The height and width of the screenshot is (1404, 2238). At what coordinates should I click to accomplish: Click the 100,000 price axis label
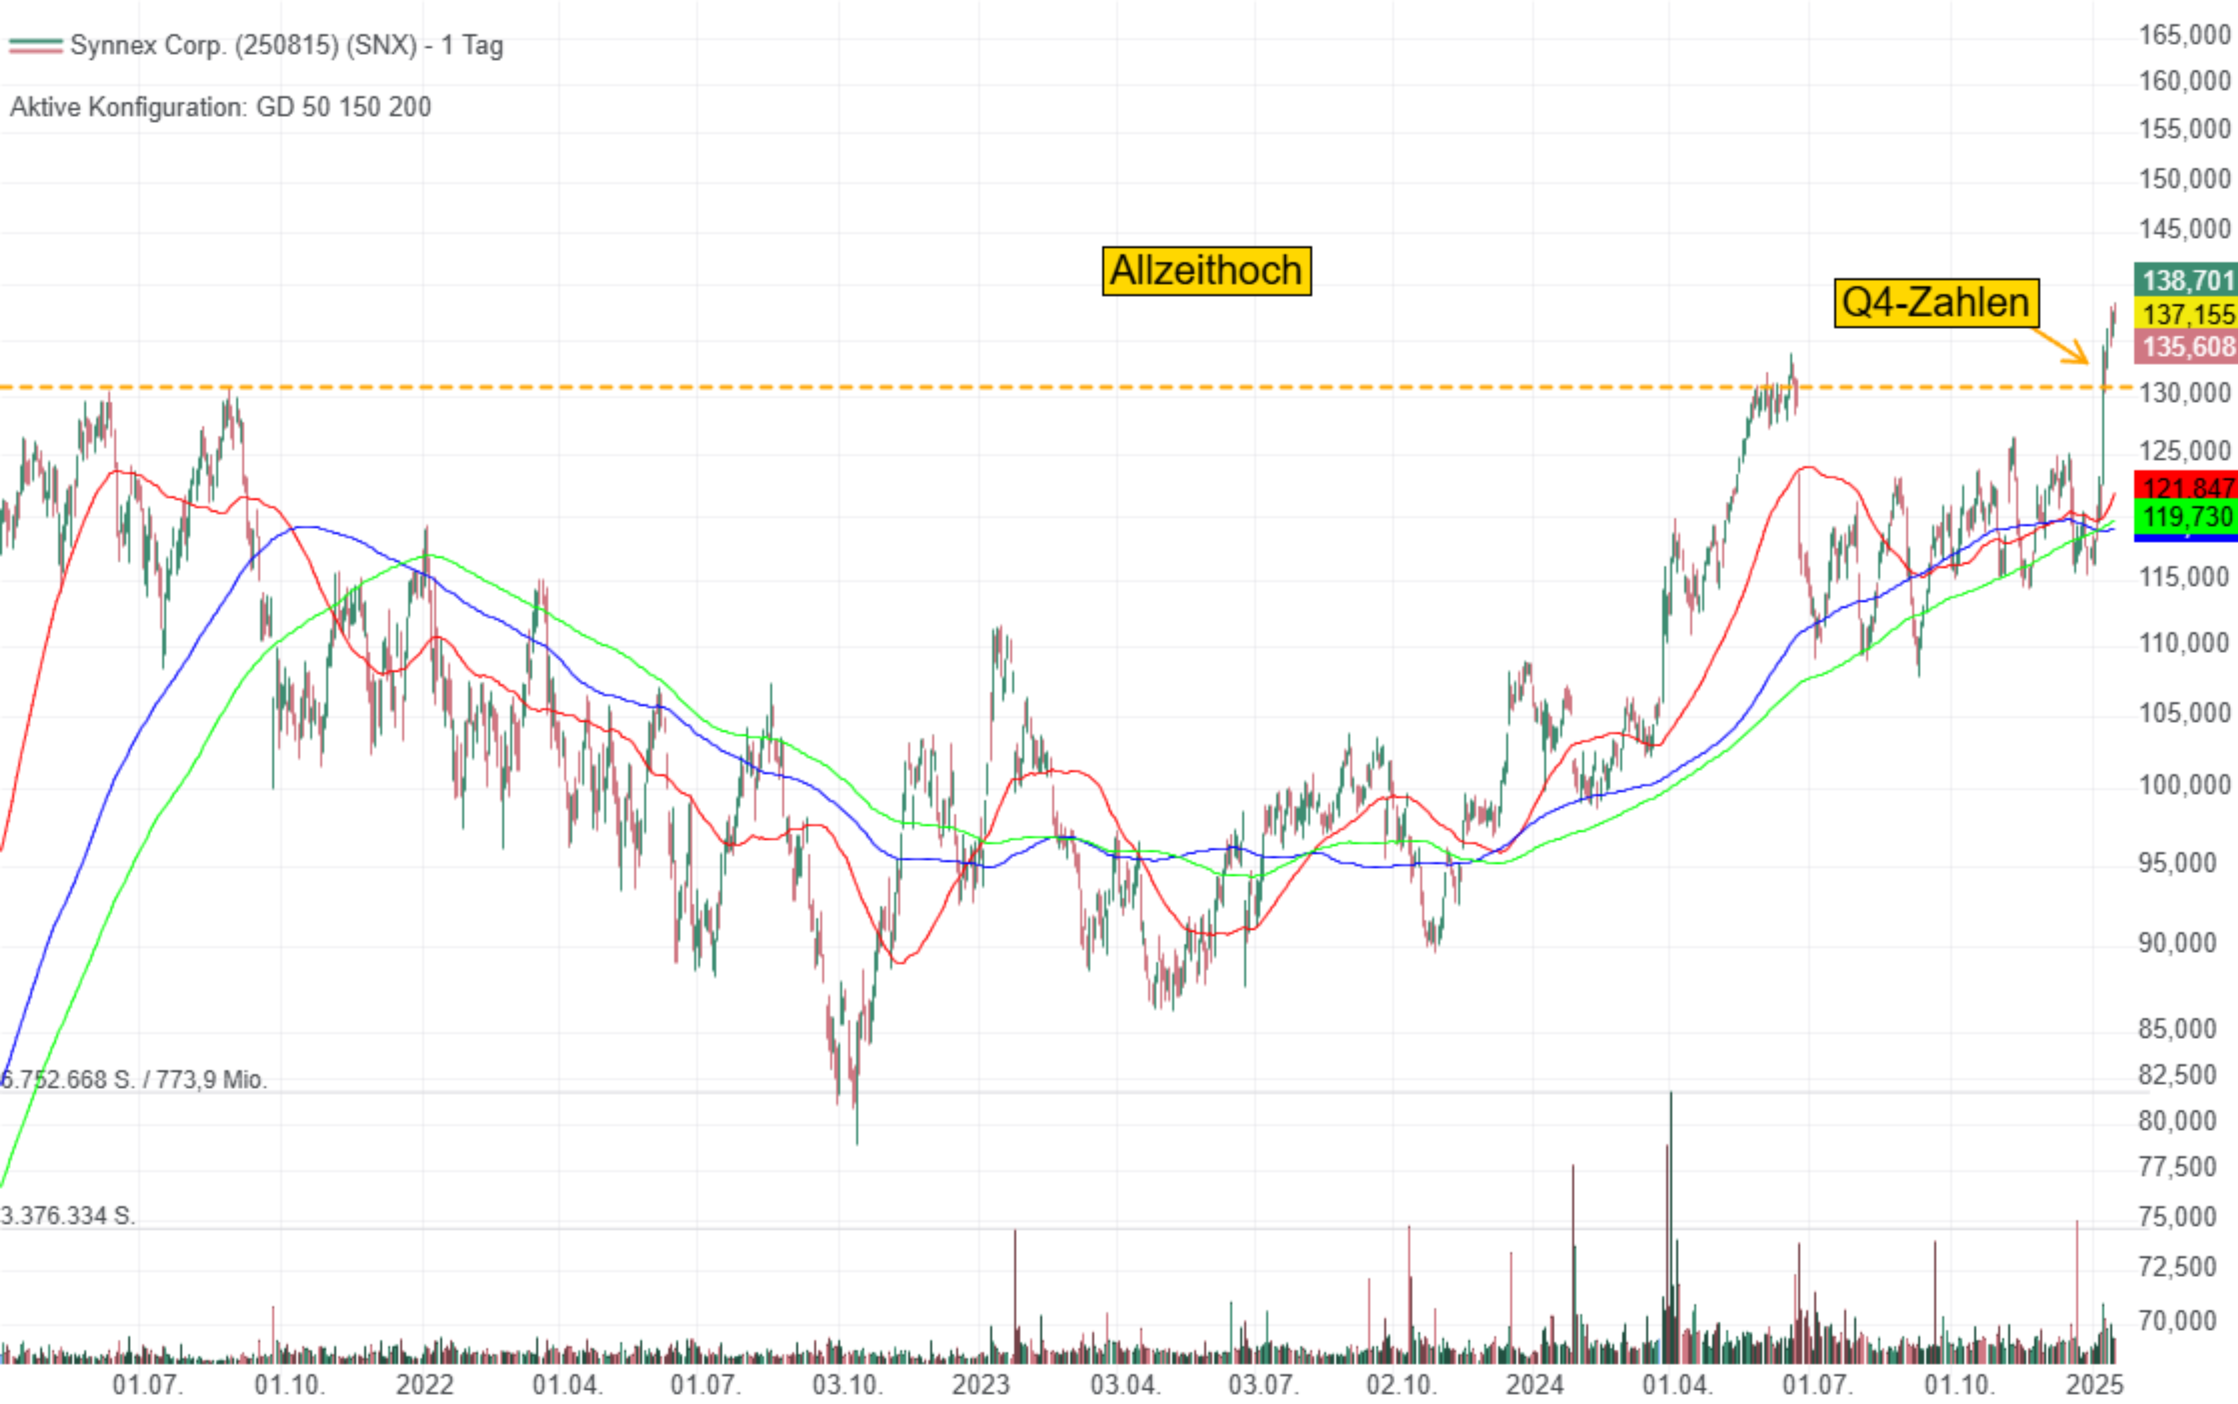[2185, 785]
